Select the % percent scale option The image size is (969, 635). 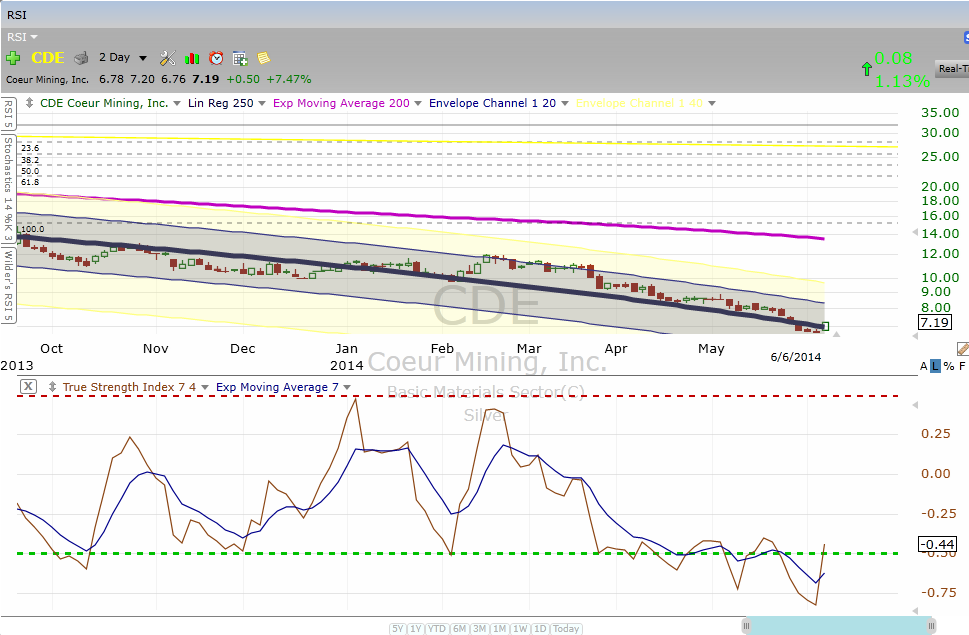pyautogui.click(x=949, y=366)
